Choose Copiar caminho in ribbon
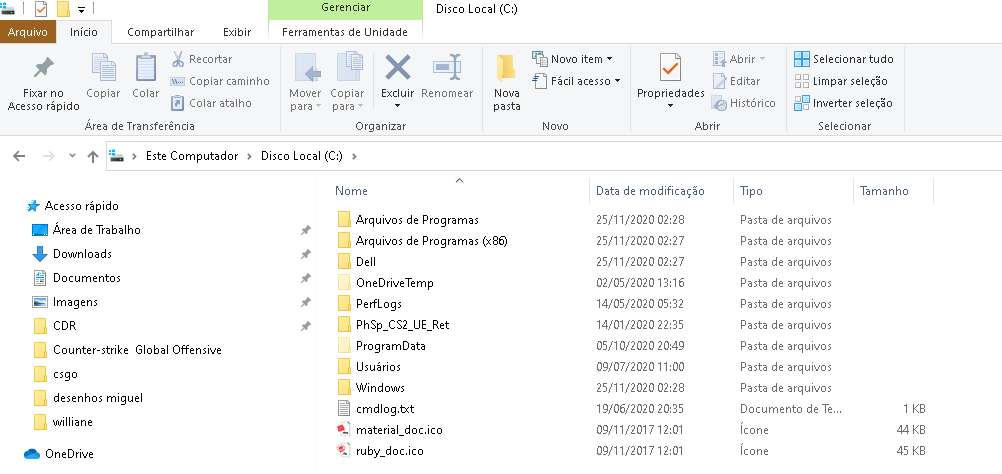Viewport: 1002px width, 474px height. click(x=220, y=81)
